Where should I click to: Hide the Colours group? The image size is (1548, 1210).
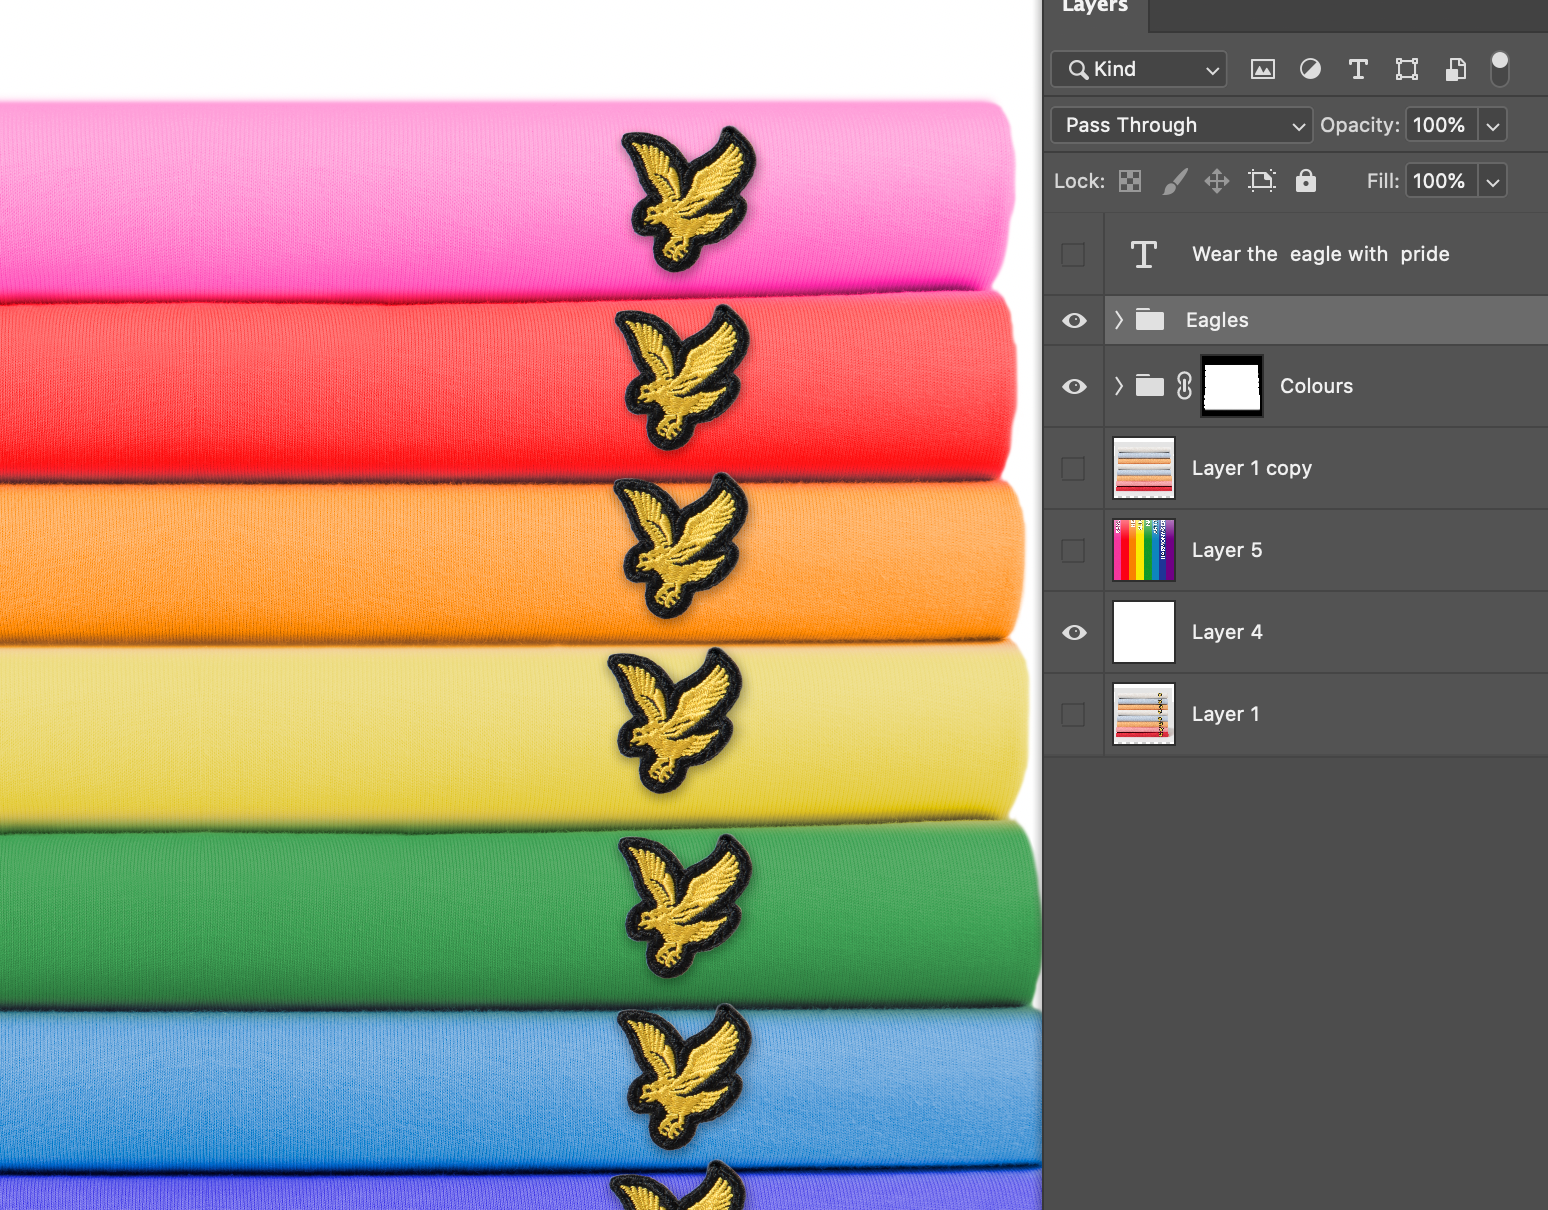pyautogui.click(x=1075, y=386)
